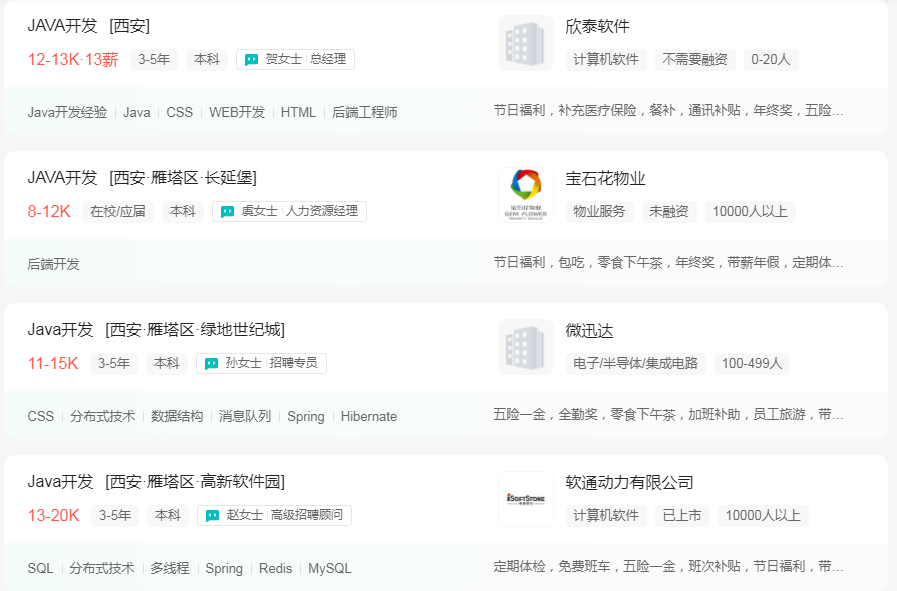Click the 0-20人 company size tag

pos(771,60)
